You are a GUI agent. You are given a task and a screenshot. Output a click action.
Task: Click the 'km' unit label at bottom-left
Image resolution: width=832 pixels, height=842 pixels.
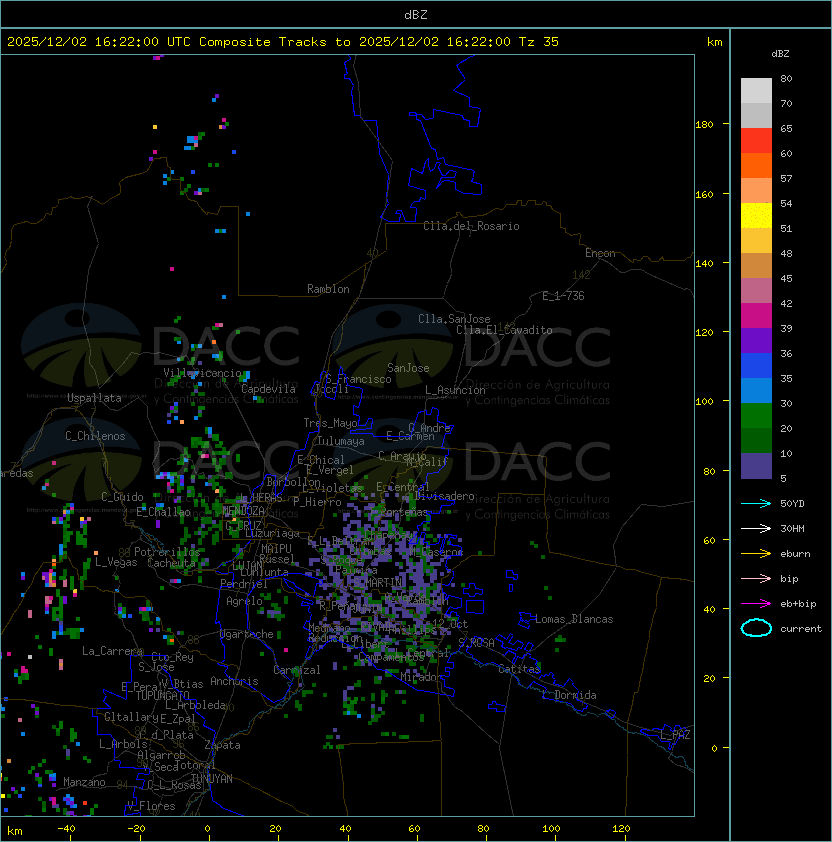(15, 831)
